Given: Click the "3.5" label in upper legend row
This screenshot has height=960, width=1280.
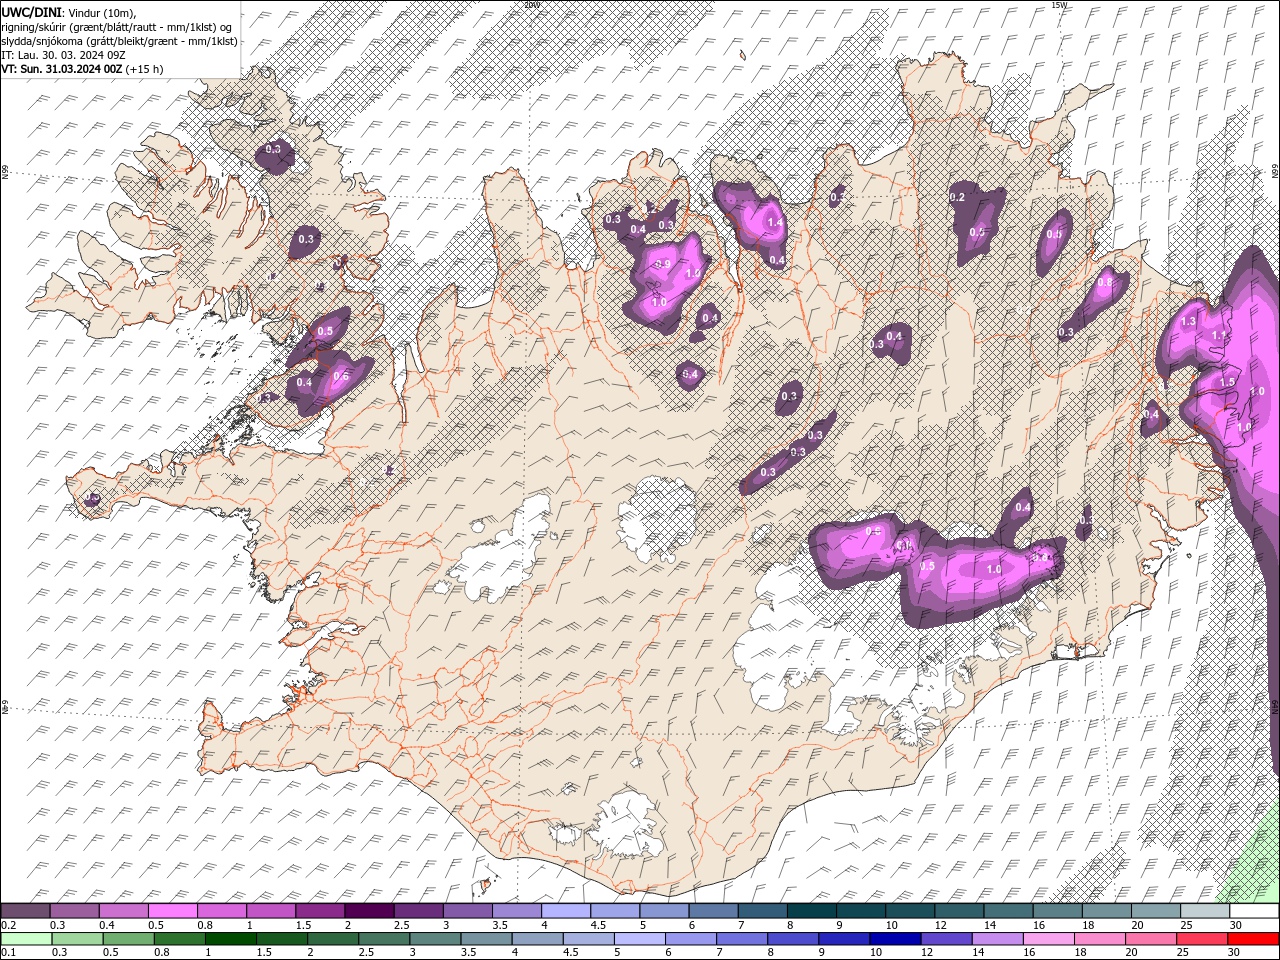Looking at the screenshot, I should point(500,925).
